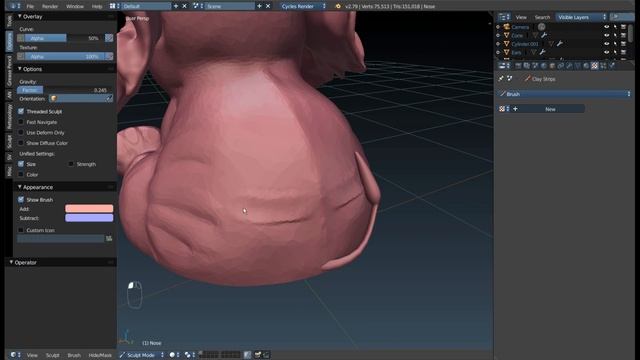Open the Visible Layers display dropdown
Image resolution: width=640 pixels, height=360 pixels.
click(581, 17)
